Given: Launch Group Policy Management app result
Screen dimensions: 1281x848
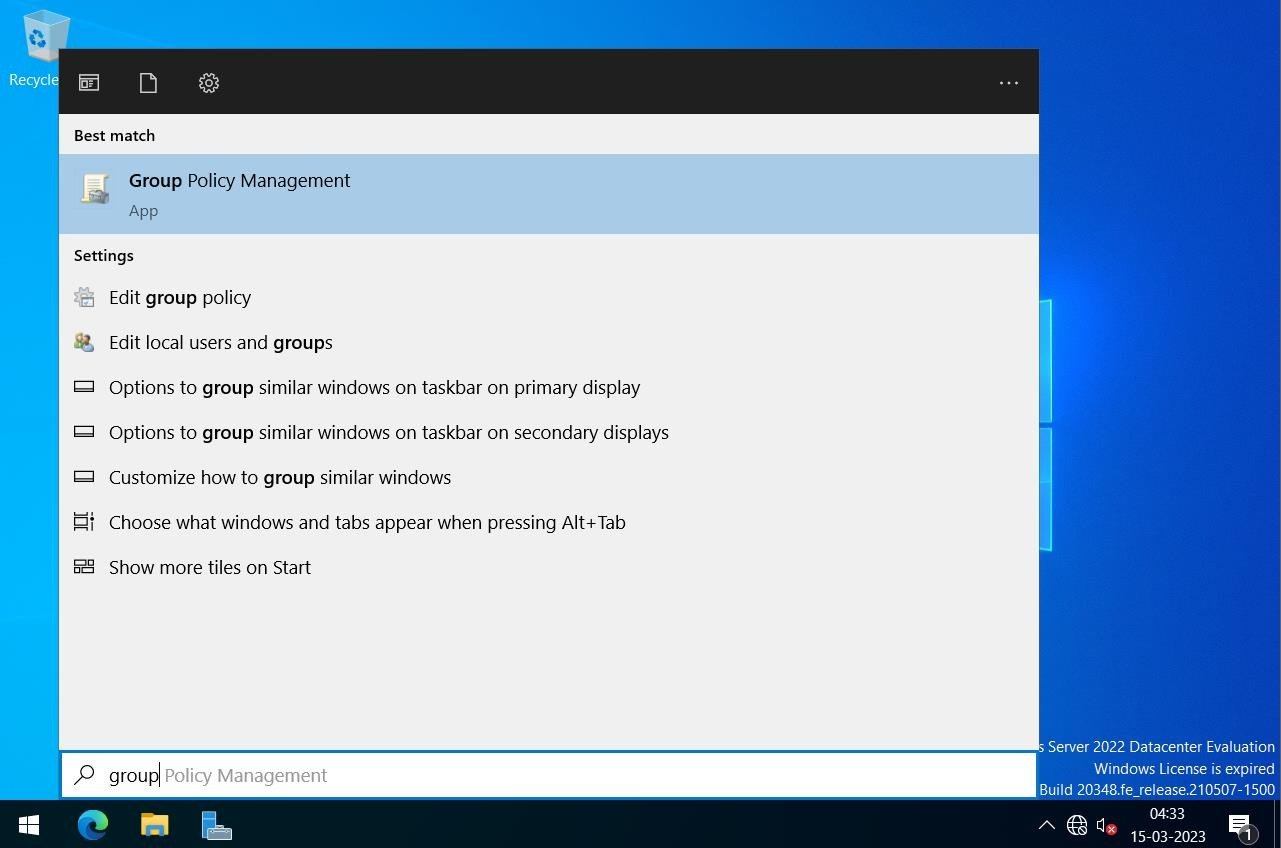Looking at the screenshot, I should pos(549,194).
